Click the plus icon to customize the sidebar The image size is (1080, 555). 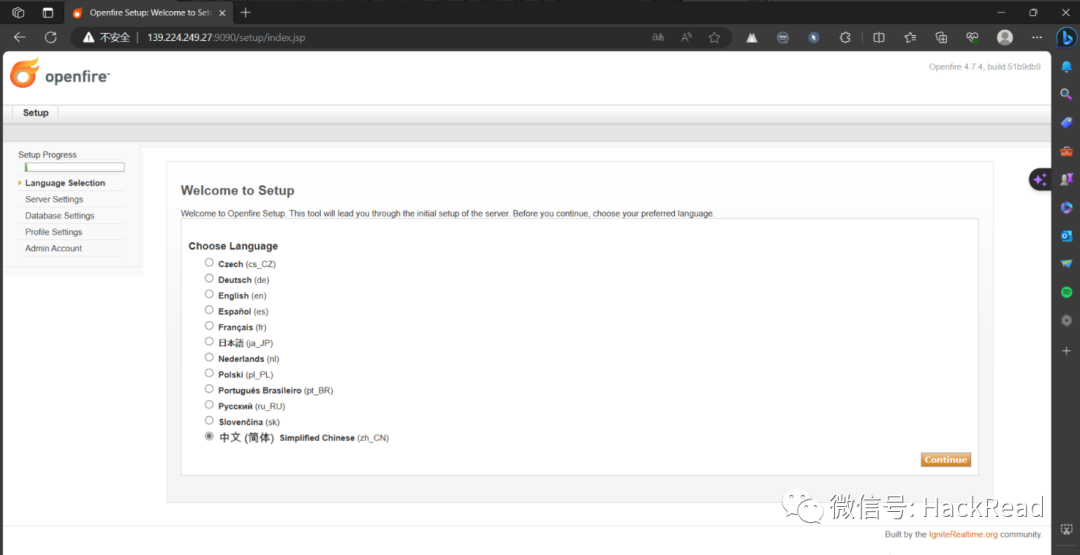pyautogui.click(x=1066, y=350)
